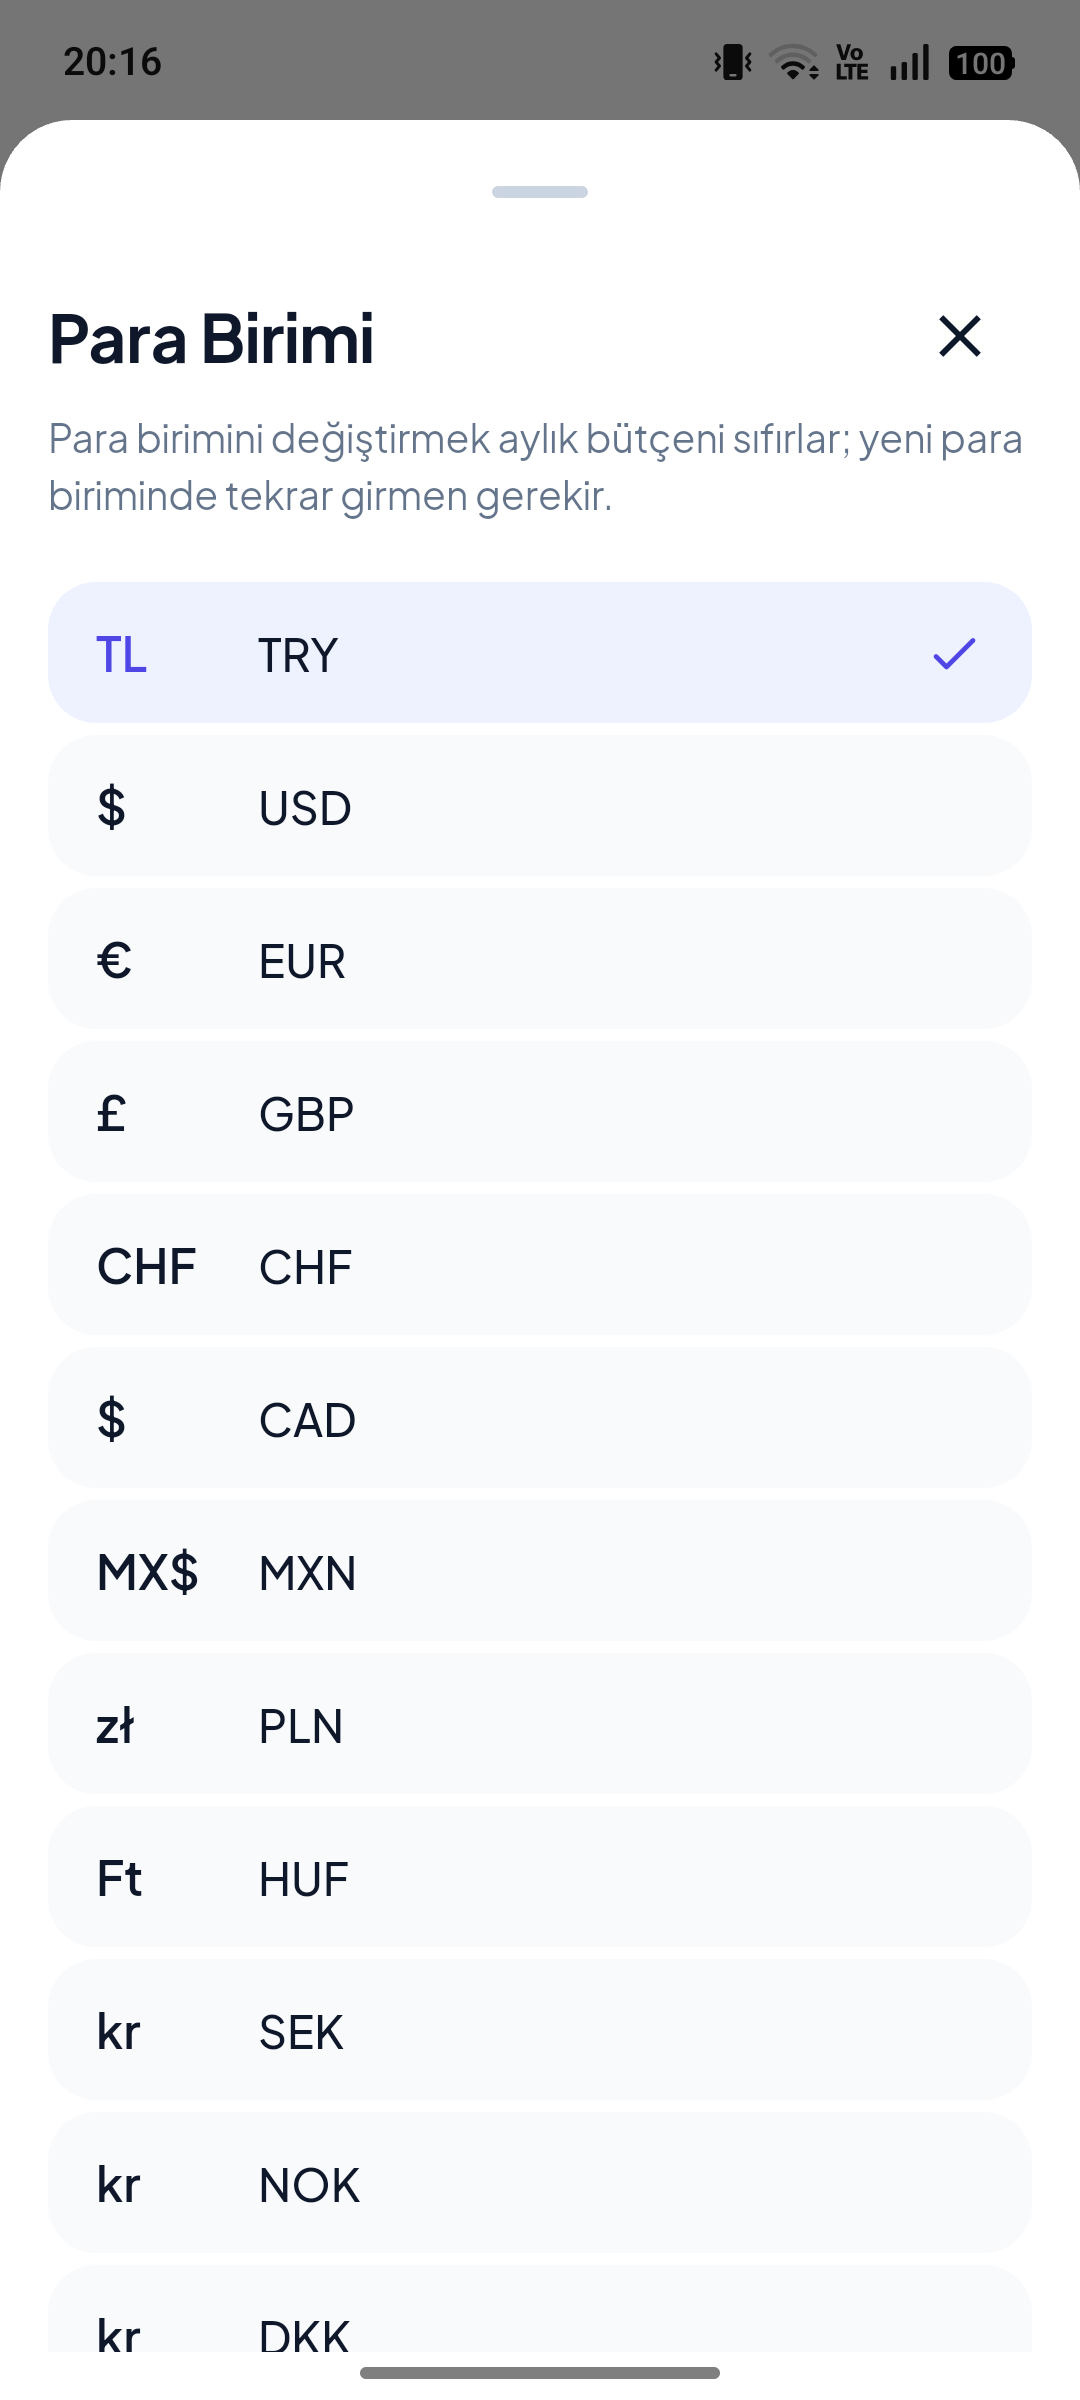Select USD as currency
This screenshot has height=2400, width=1080.
pyautogui.click(x=540, y=806)
